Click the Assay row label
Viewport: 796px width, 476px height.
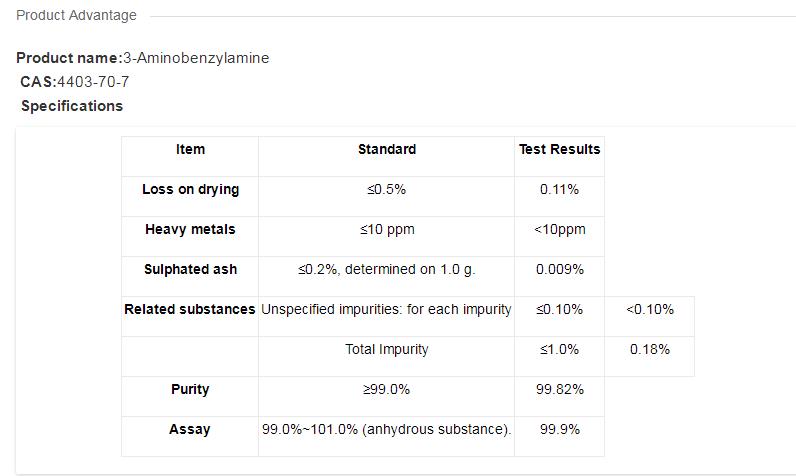(x=190, y=429)
